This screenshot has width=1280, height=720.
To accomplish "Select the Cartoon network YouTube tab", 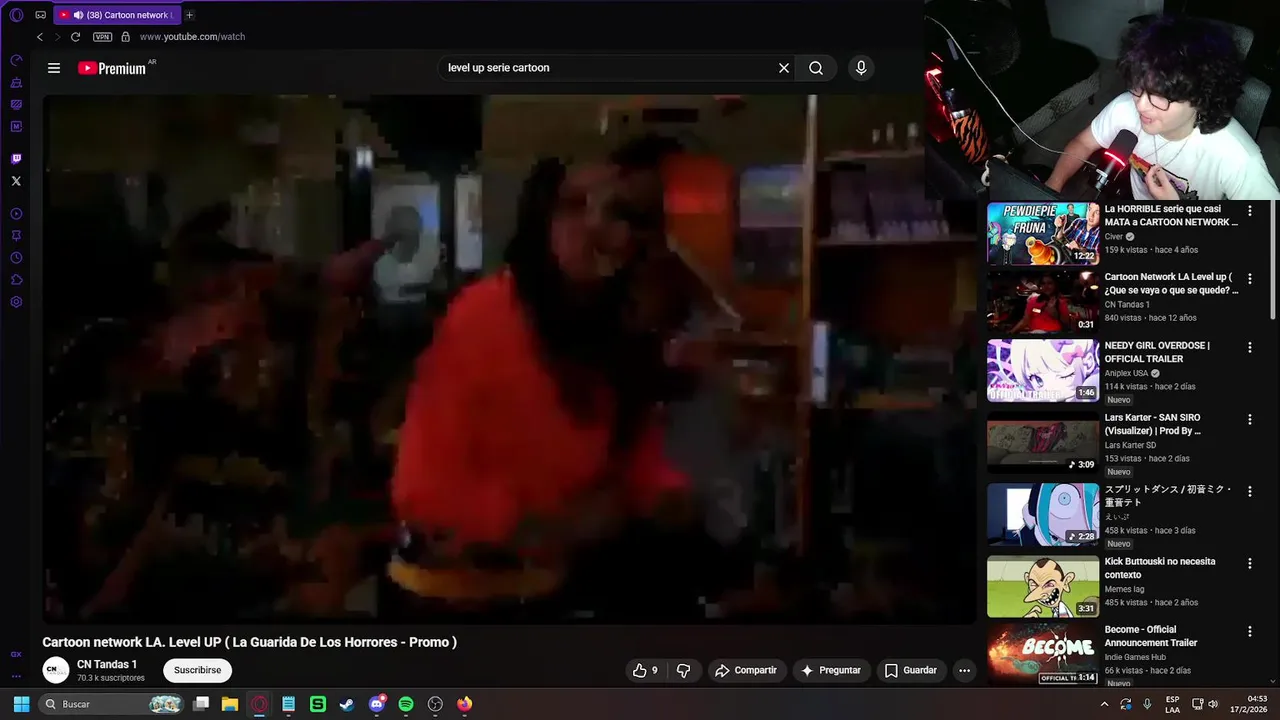I will tap(115, 15).
